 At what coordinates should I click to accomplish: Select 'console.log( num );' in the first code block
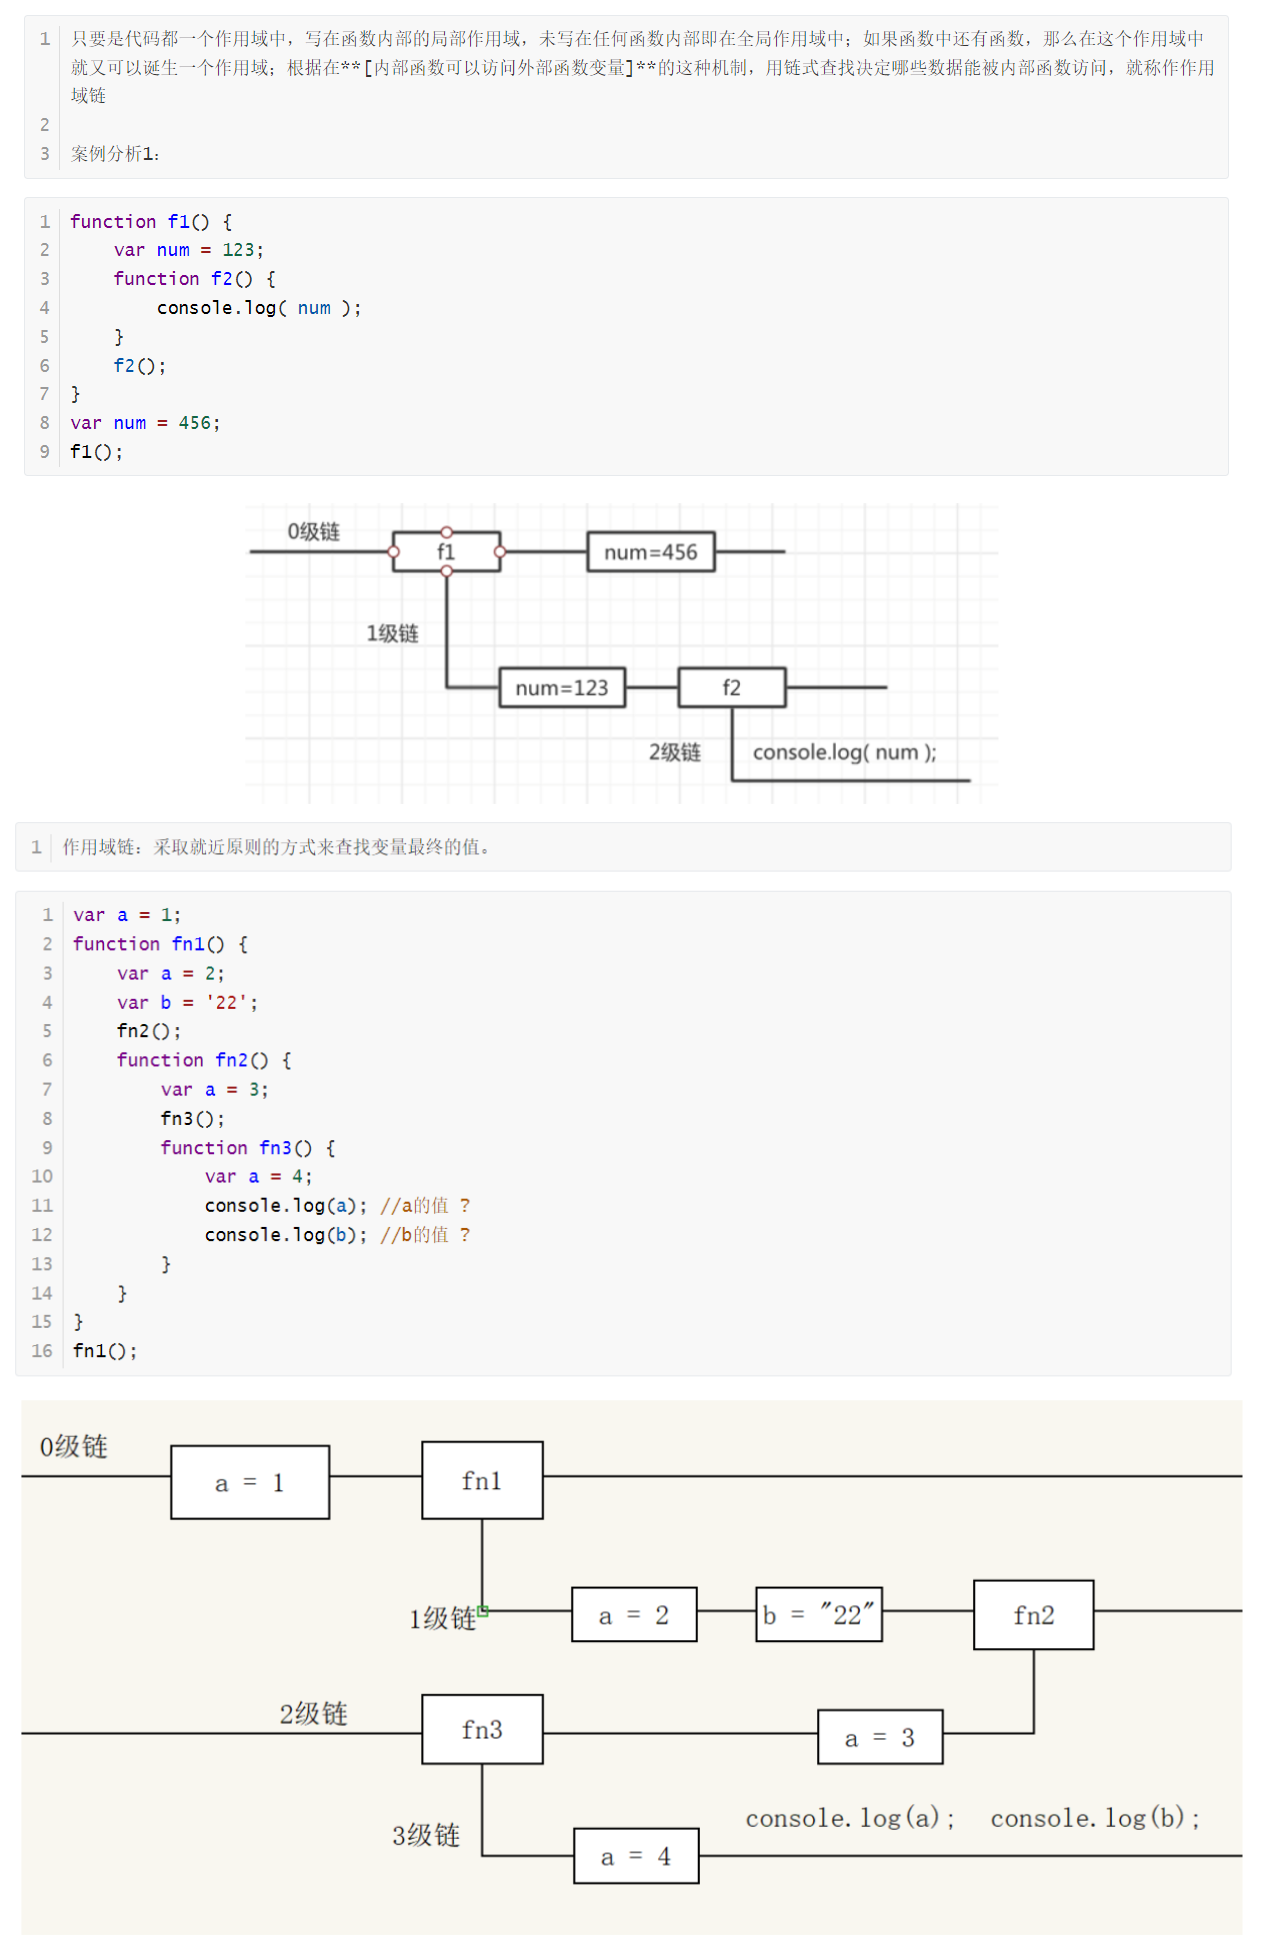259,308
